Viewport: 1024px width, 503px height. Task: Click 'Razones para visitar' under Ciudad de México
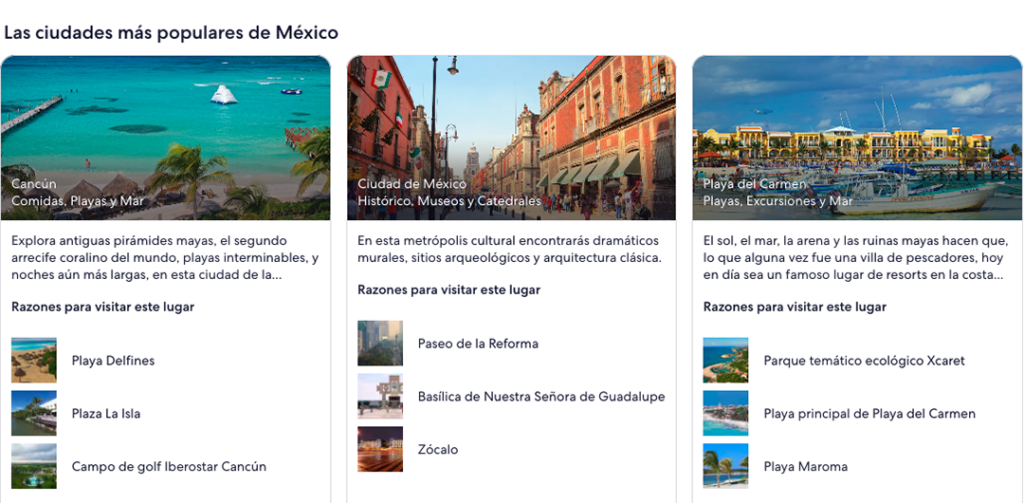pyautogui.click(x=449, y=290)
